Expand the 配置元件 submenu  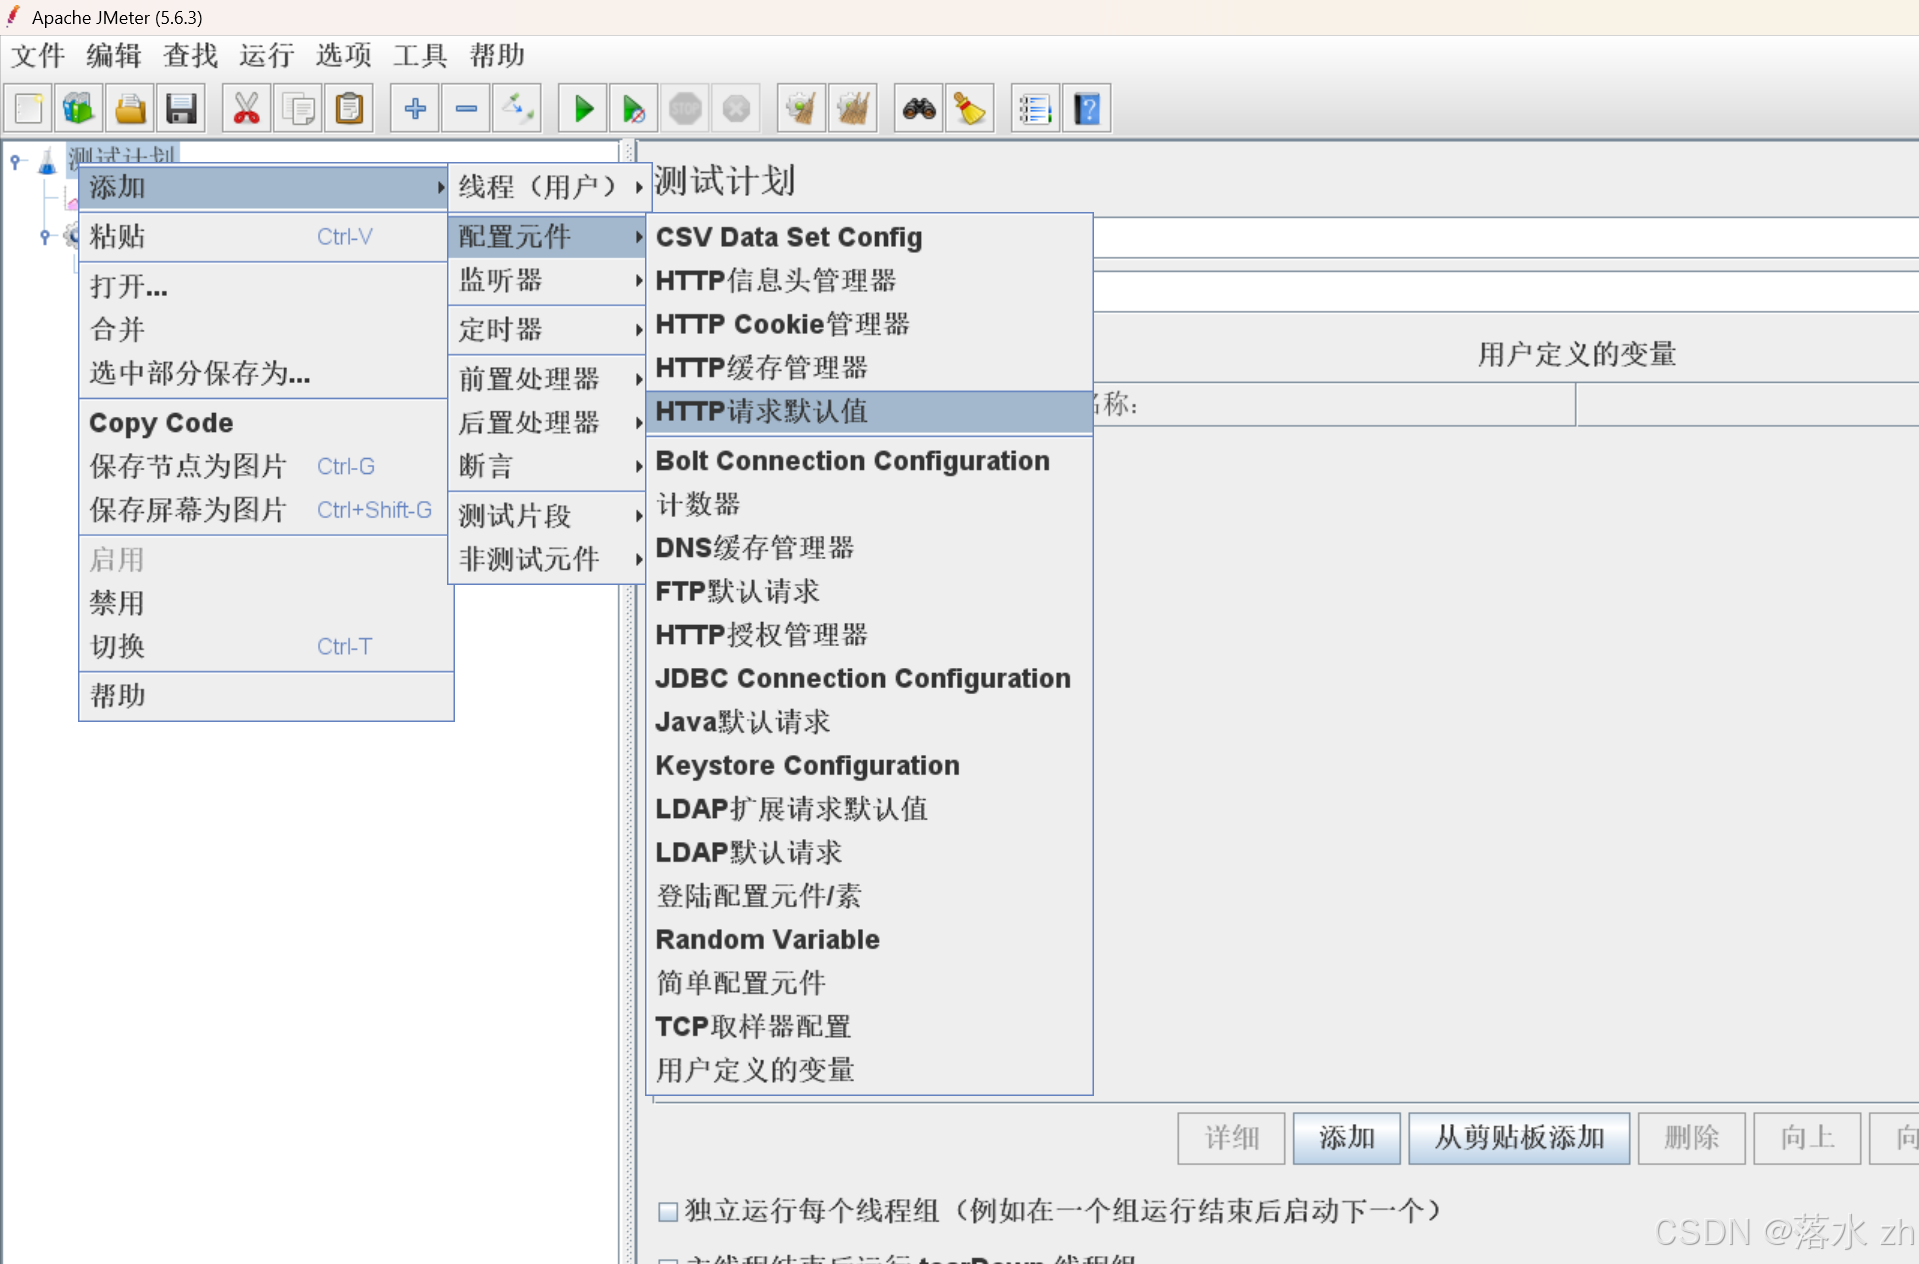(549, 236)
